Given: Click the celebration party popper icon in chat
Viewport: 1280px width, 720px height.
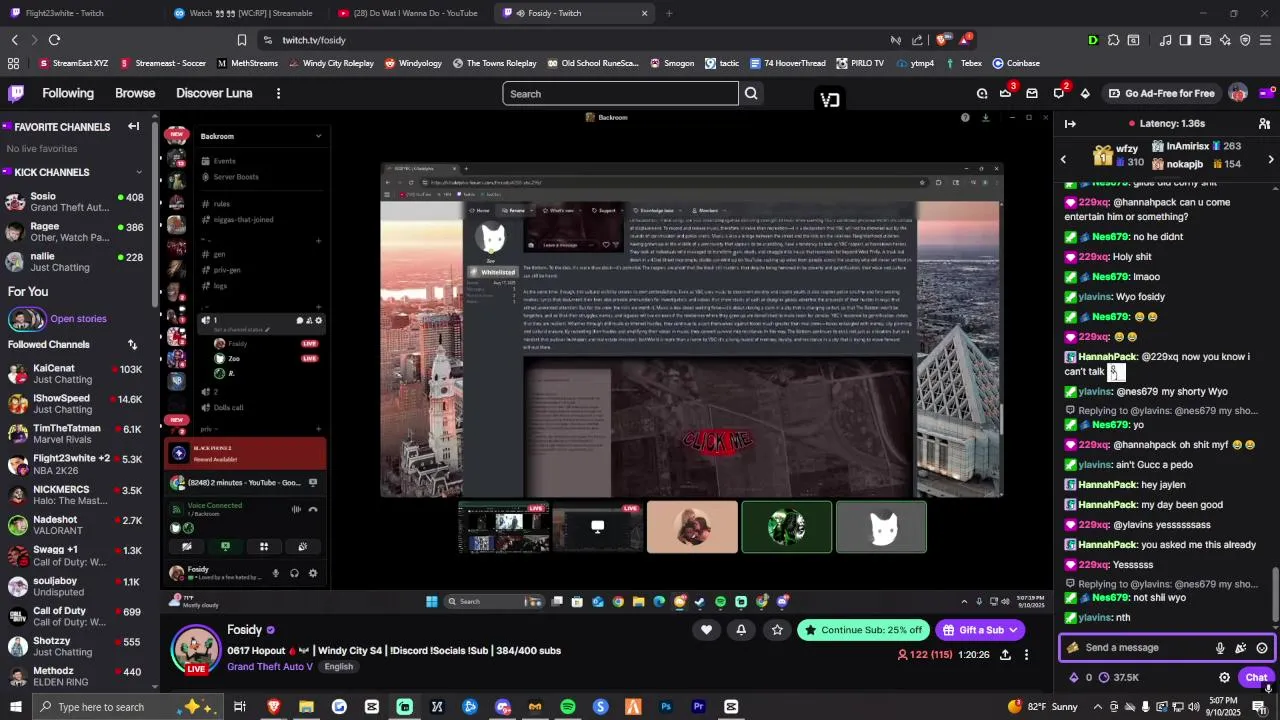Looking at the screenshot, I should pyautogui.click(x=1241, y=648).
